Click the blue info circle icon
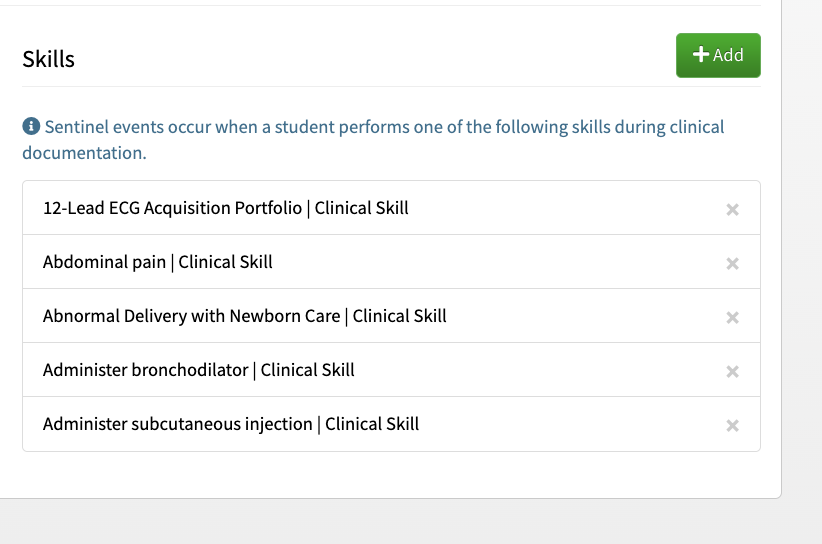This screenshot has width=822, height=544. (31, 126)
